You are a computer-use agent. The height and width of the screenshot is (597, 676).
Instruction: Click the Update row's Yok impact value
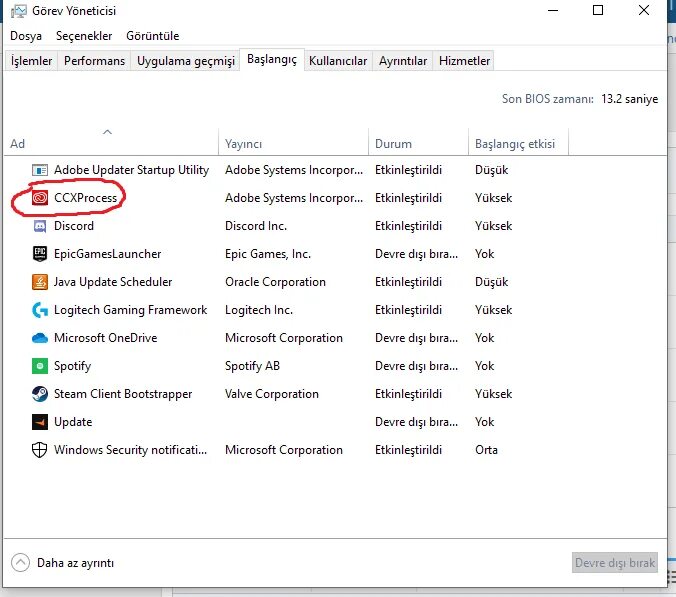pyautogui.click(x=485, y=422)
